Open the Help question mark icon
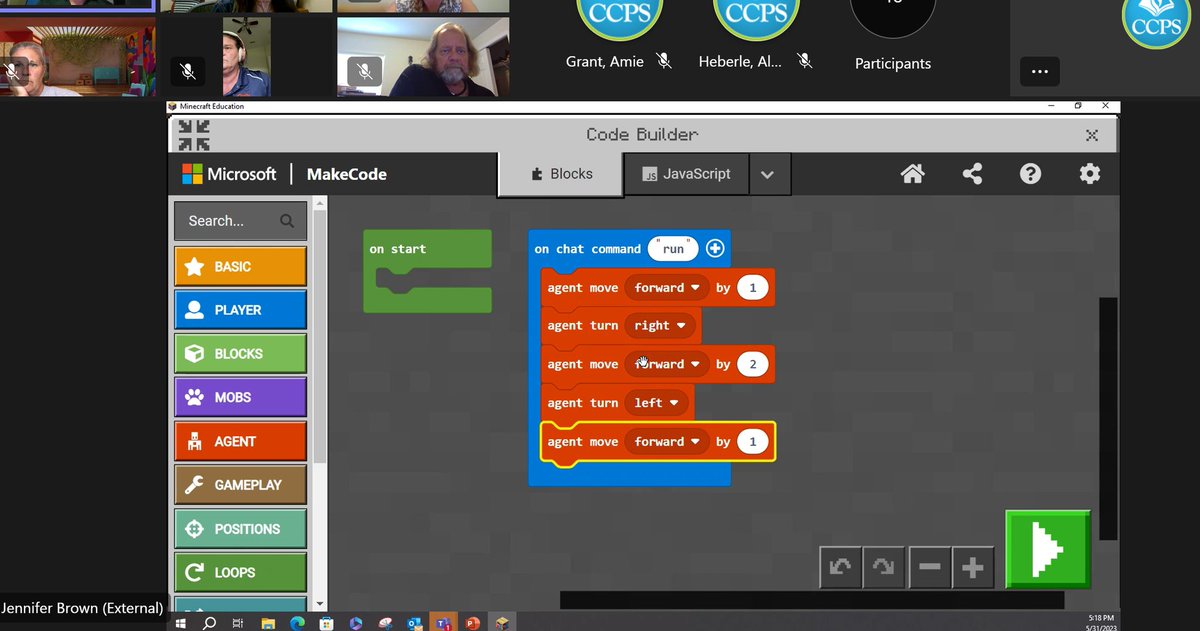 [x=1030, y=174]
